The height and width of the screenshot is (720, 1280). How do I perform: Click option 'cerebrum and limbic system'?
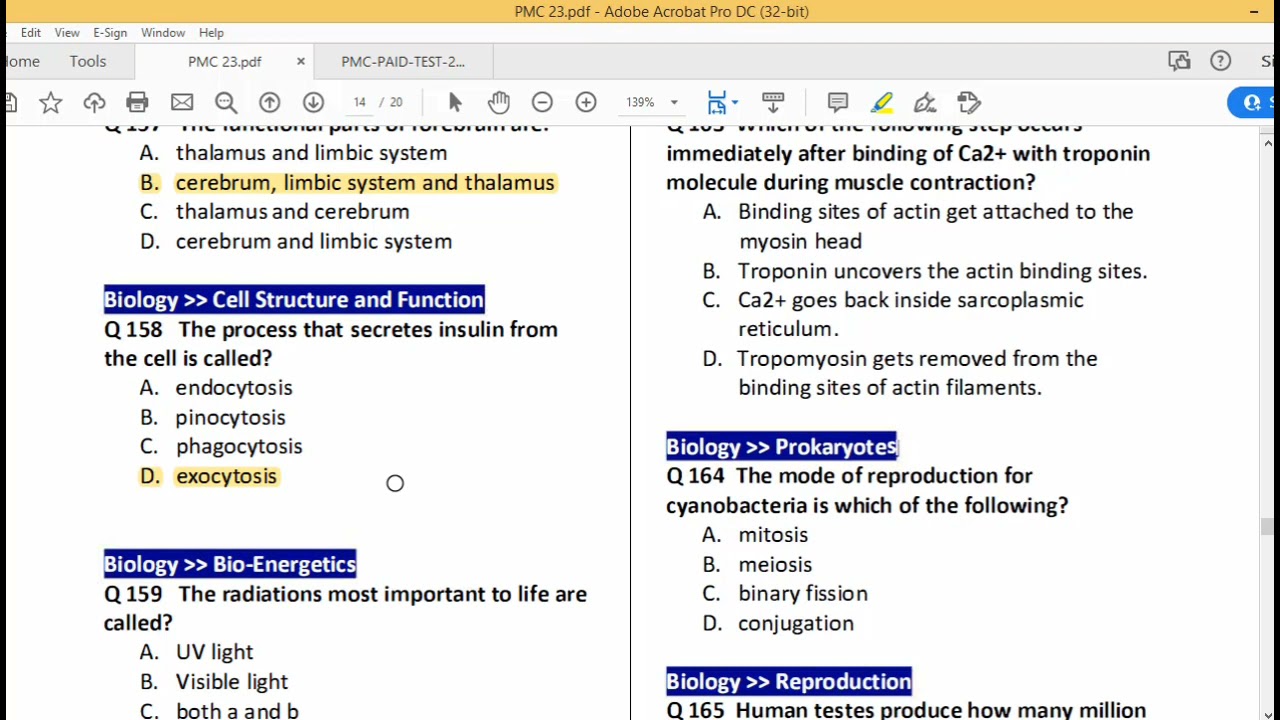314,241
